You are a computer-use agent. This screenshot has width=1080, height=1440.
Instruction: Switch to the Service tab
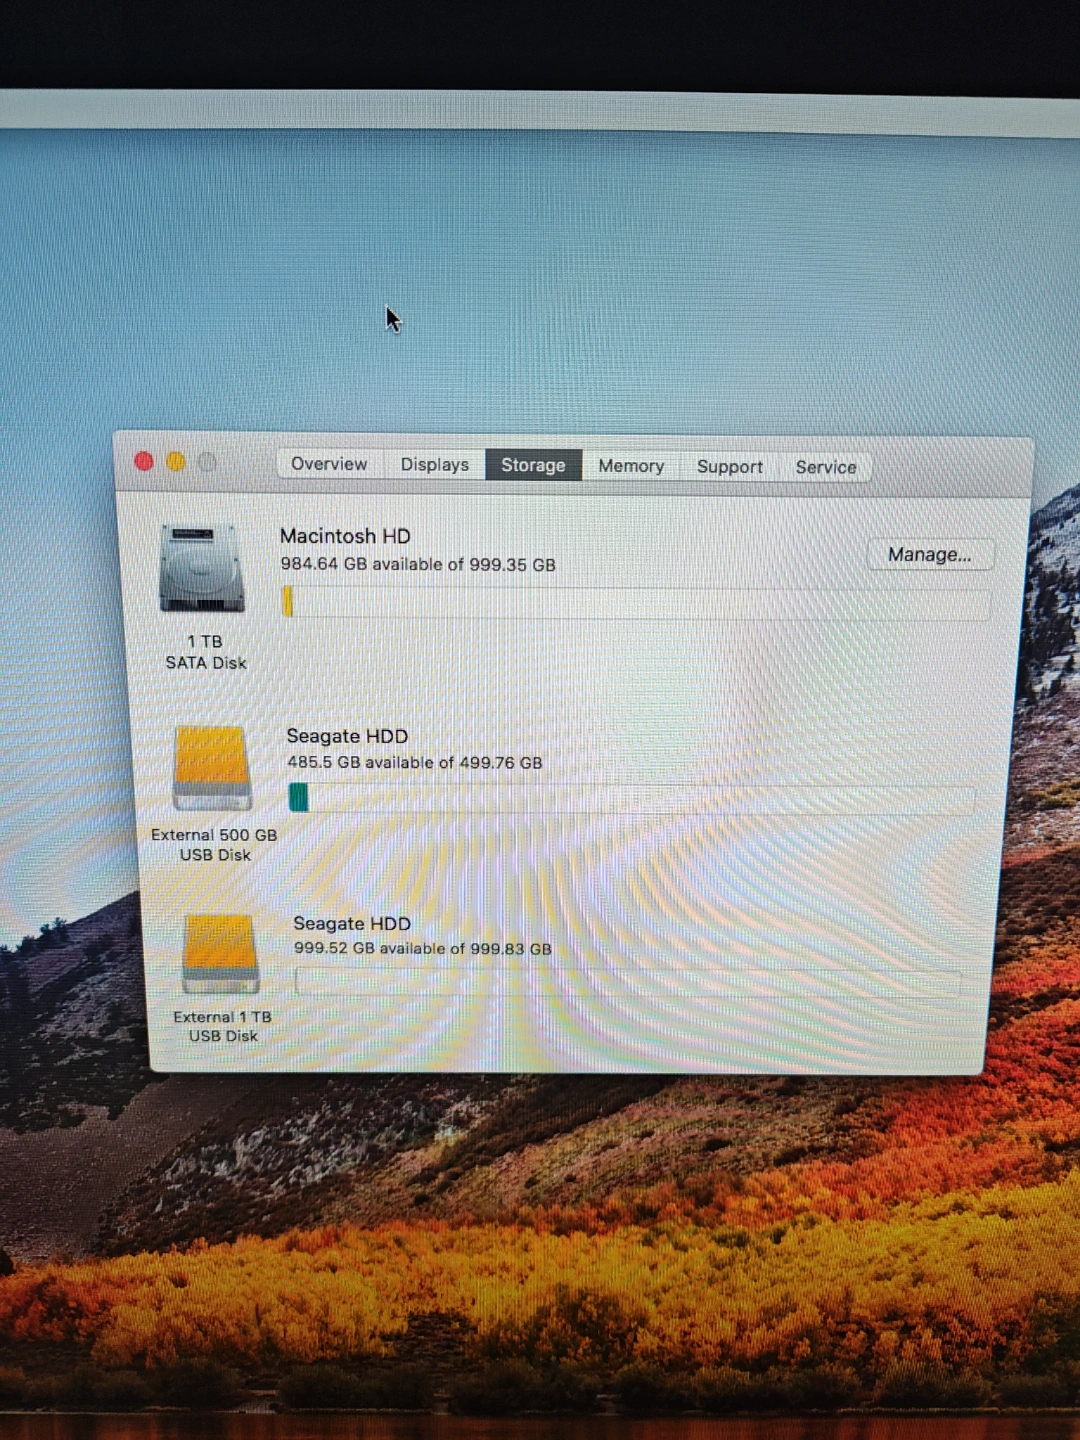(x=826, y=467)
